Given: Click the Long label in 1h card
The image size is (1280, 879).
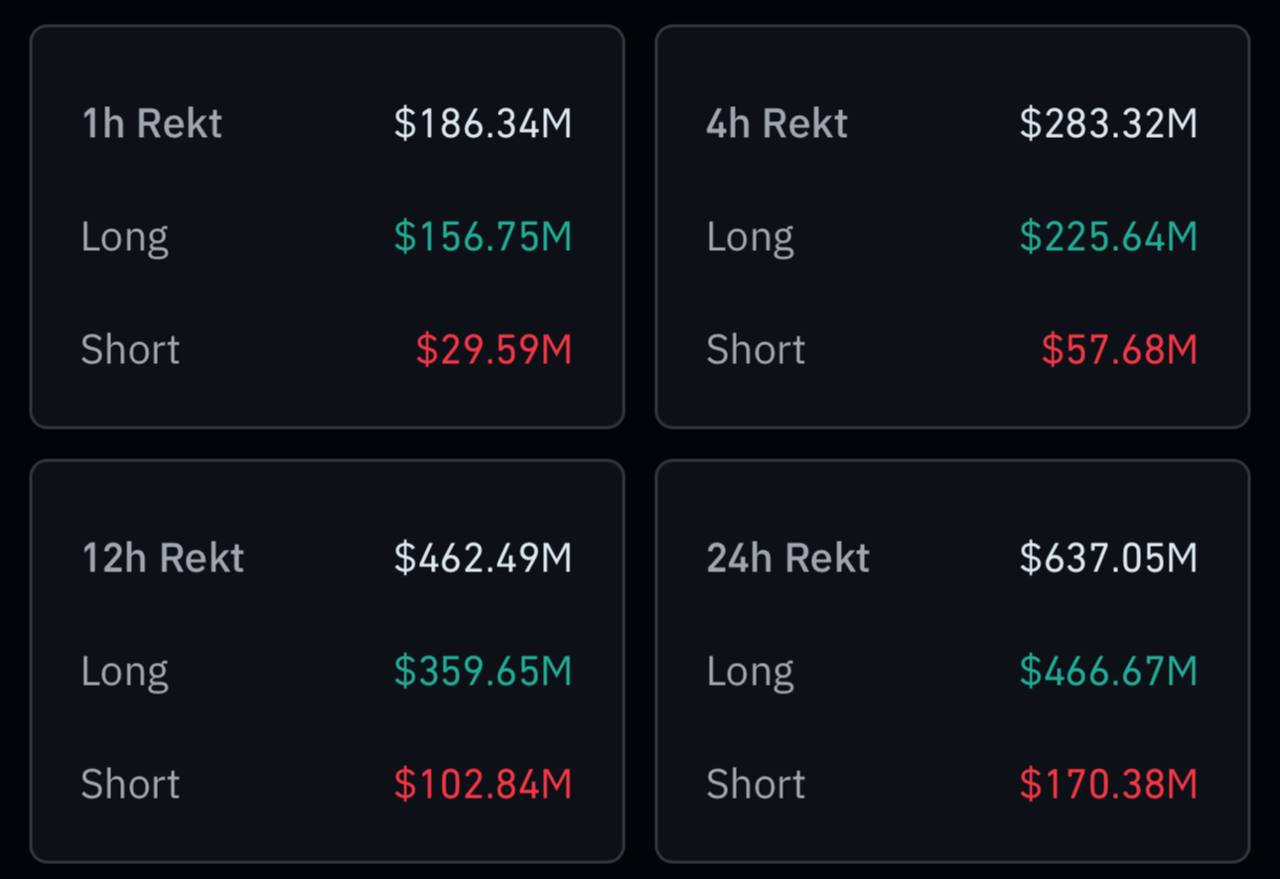Looking at the screenshot, I should pyautogui.click(x=124, y=237).
